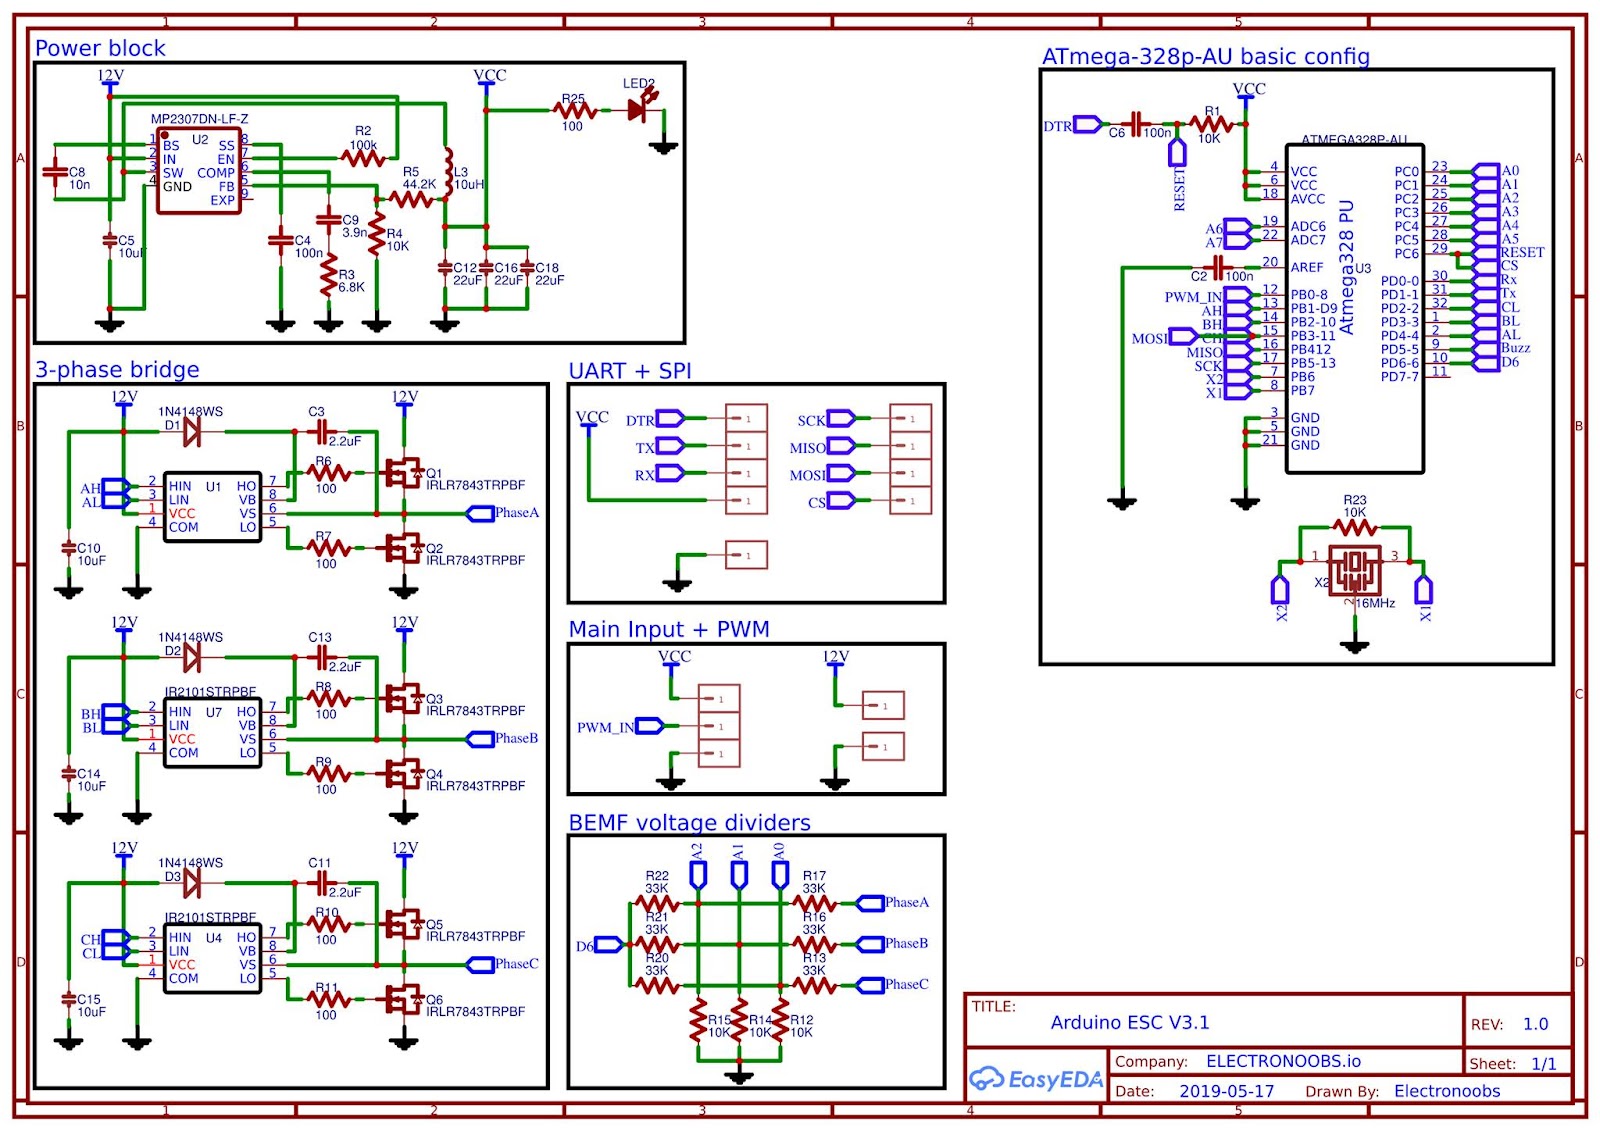Click the EasyEDA logo

tap(1036, 1079)
